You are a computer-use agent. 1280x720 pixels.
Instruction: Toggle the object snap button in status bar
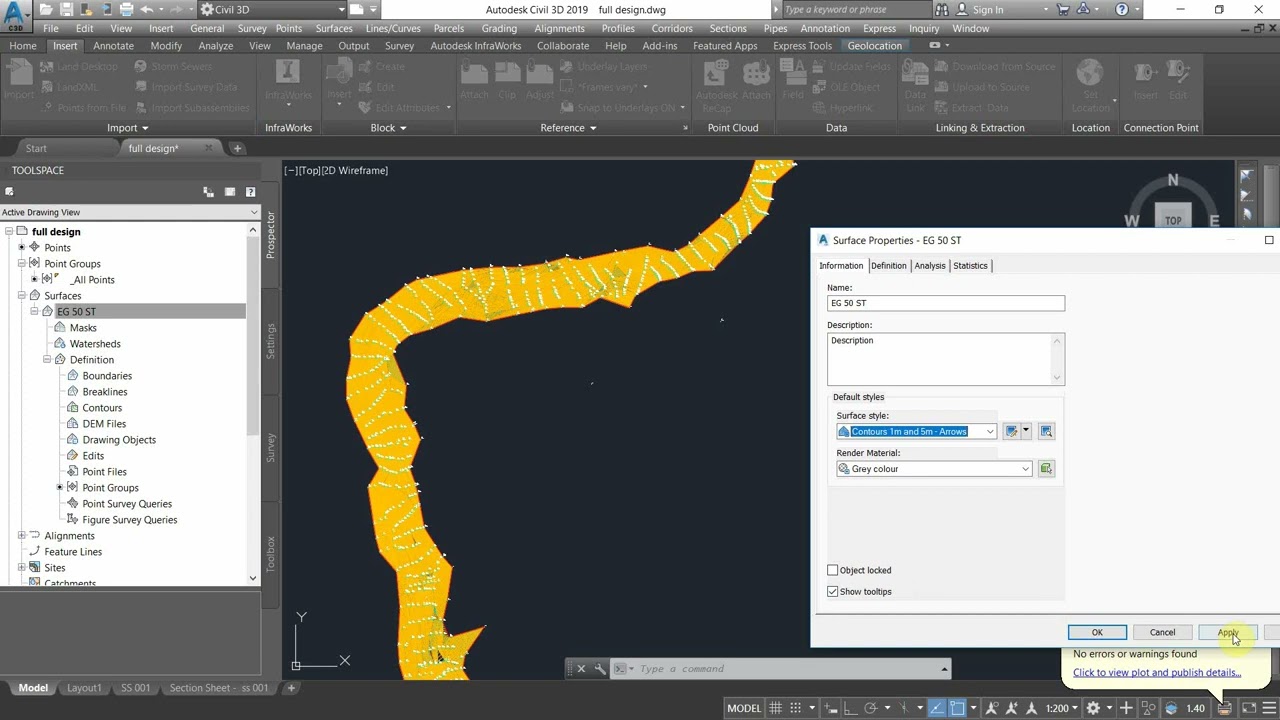pyautogui.click(x=957, y=708)
